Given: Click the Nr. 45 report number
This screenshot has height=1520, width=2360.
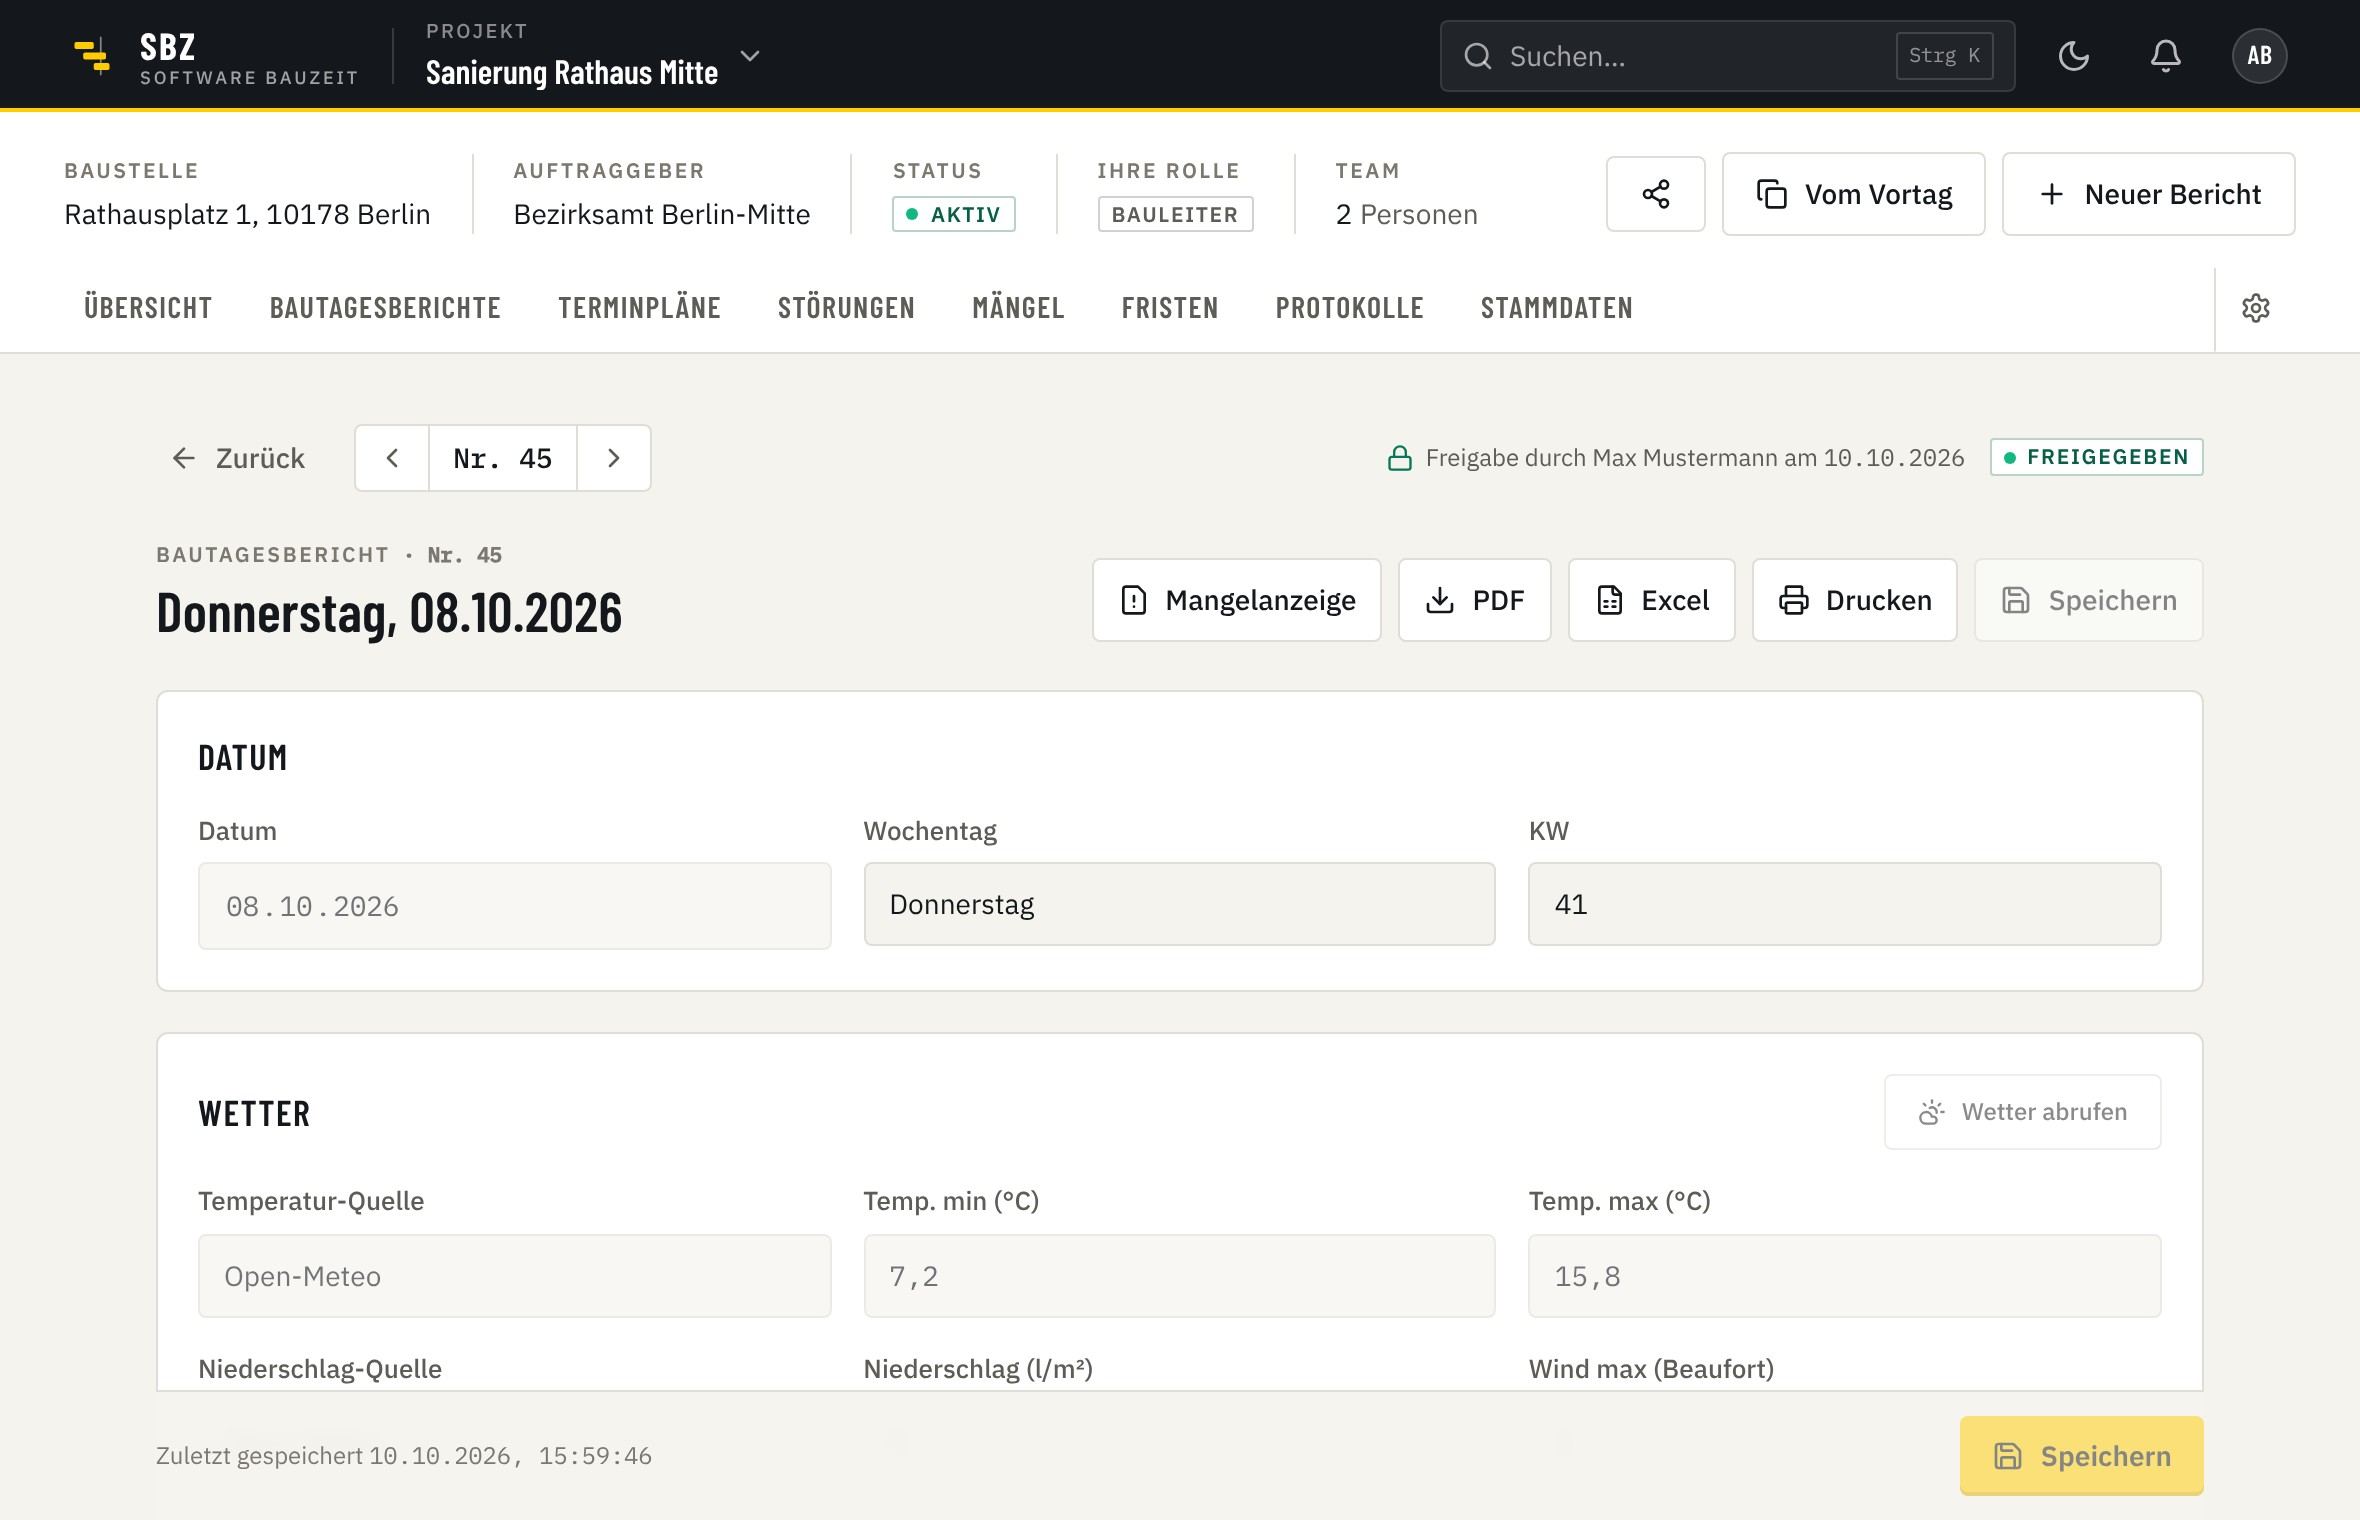Looking at the screenshot, I should pyautogui.click(x=503, y=458).
